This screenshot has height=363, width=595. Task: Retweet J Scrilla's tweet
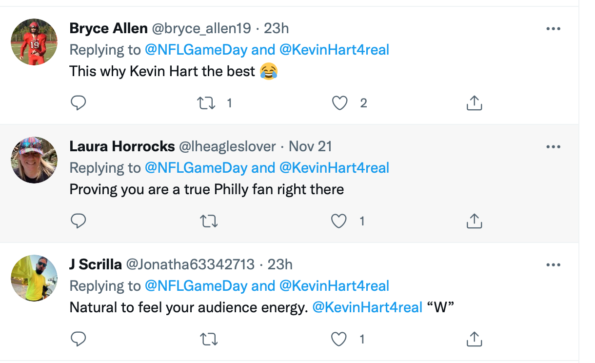click(x=209, y=339)
